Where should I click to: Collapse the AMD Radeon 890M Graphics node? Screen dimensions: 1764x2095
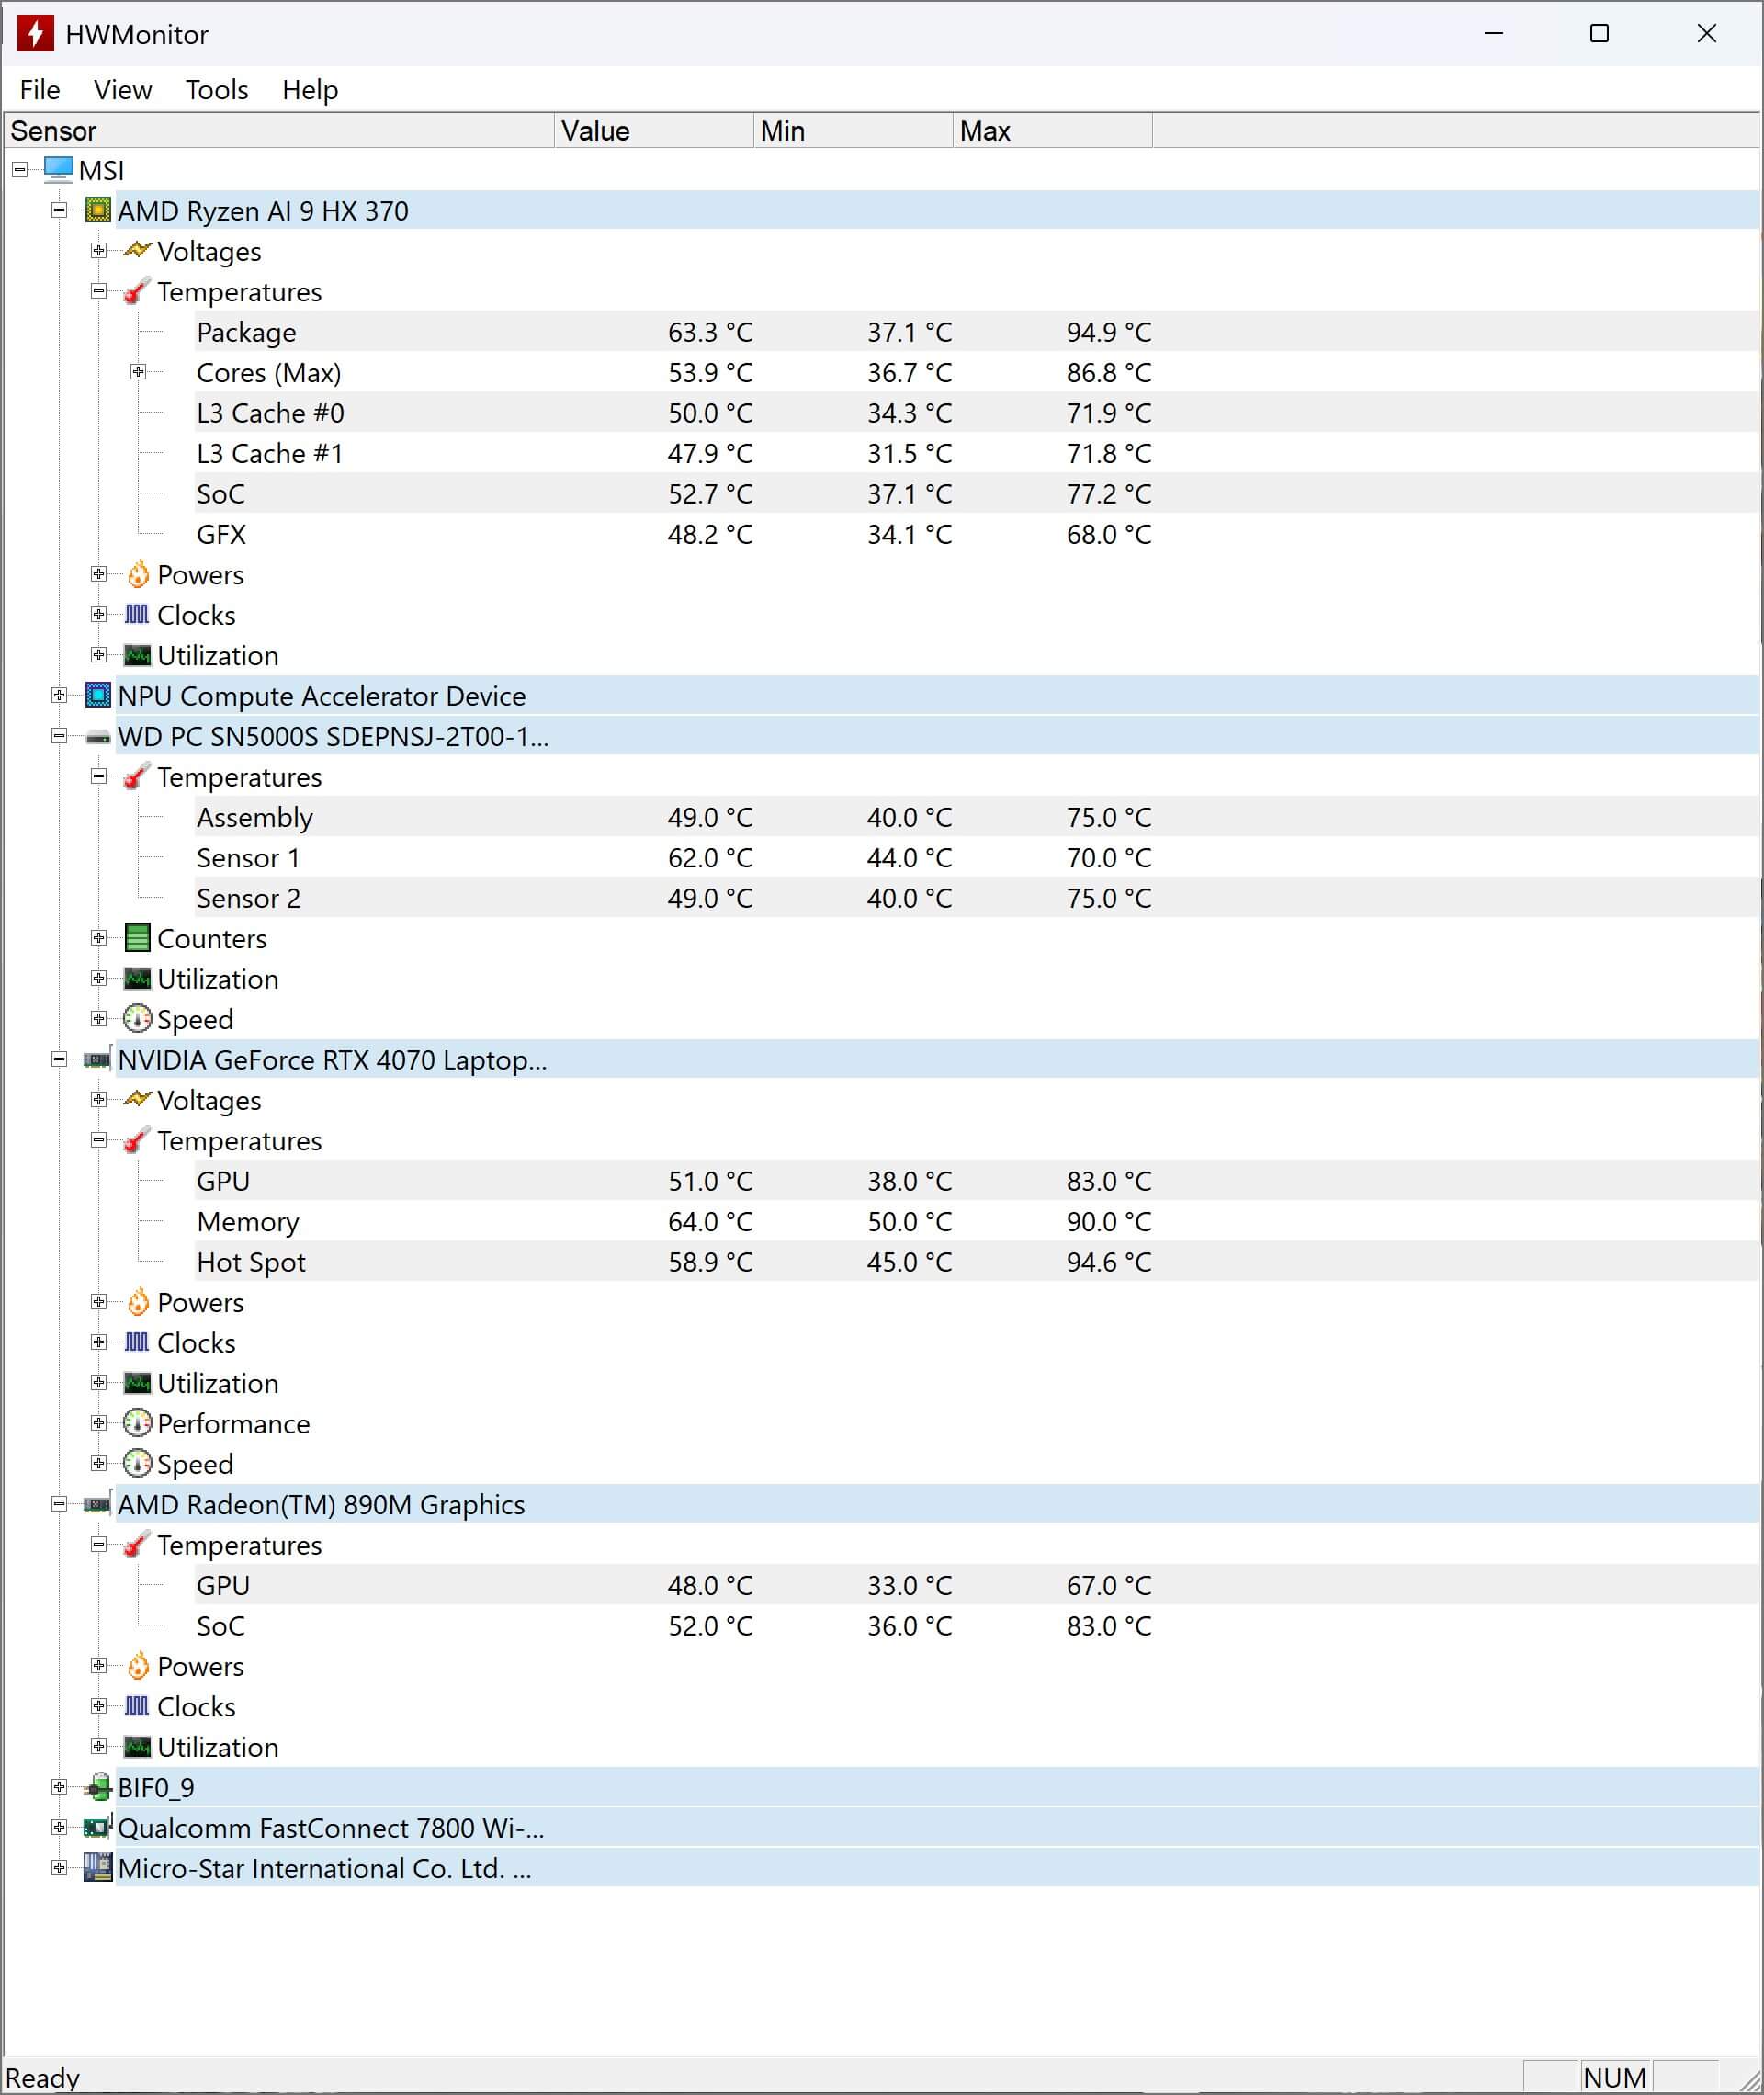[x=59, y=1504]
